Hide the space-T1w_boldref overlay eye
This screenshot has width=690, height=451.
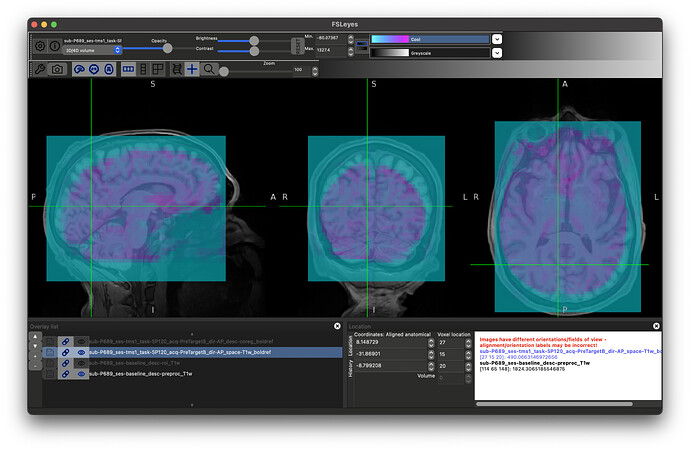(x=81, y=352)
